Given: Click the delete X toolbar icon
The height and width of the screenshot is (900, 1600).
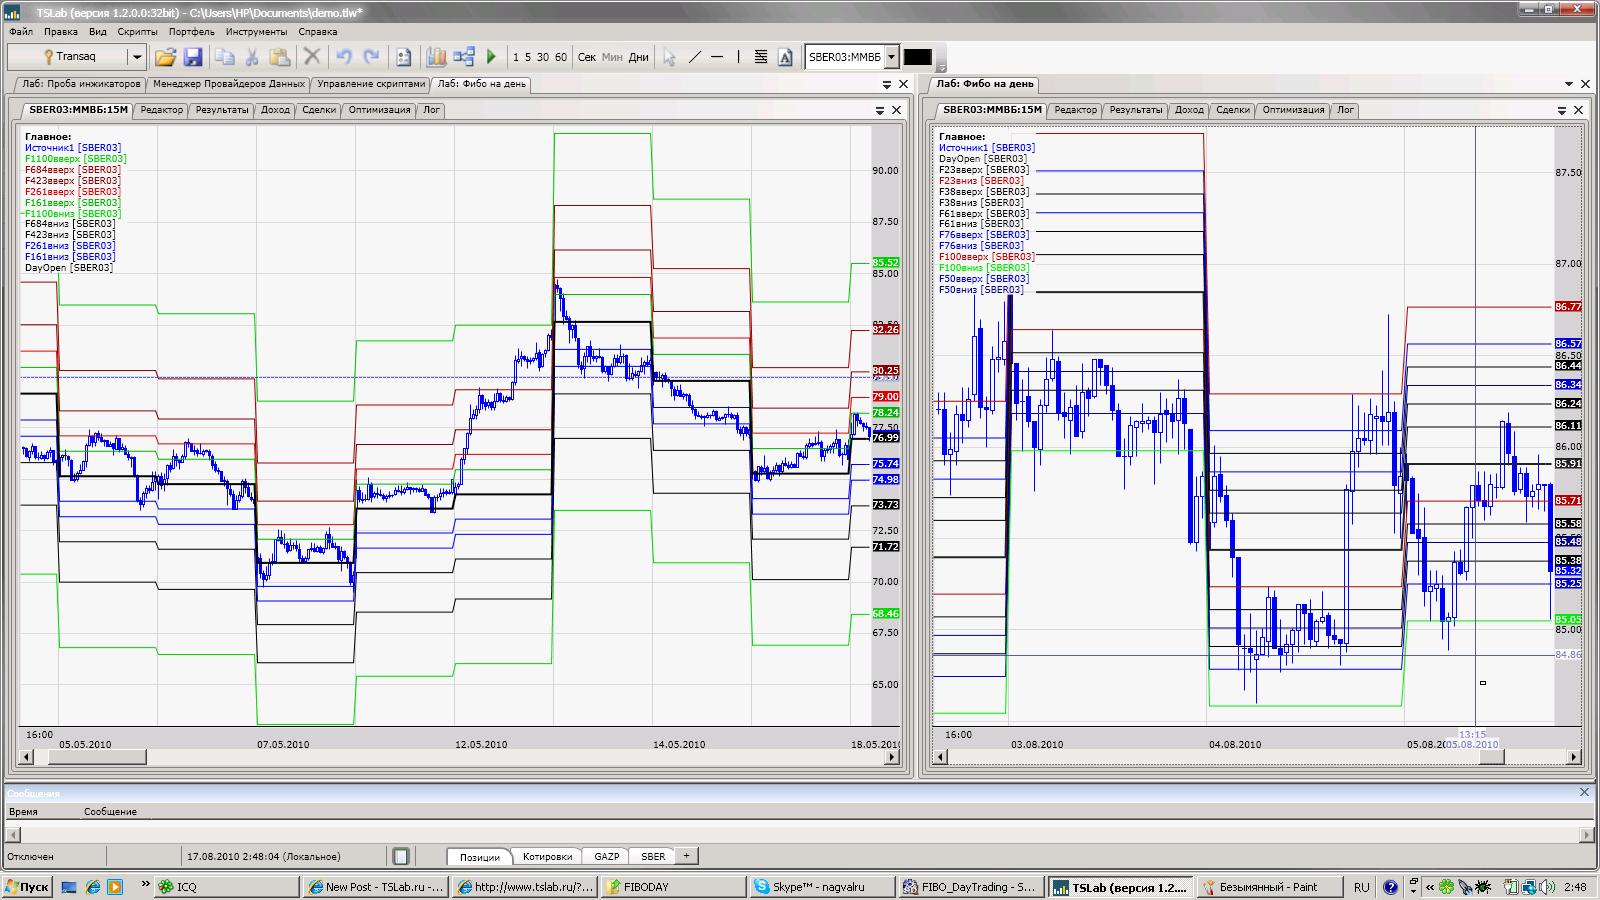Looking at the screenshot, I should [312, 57].
